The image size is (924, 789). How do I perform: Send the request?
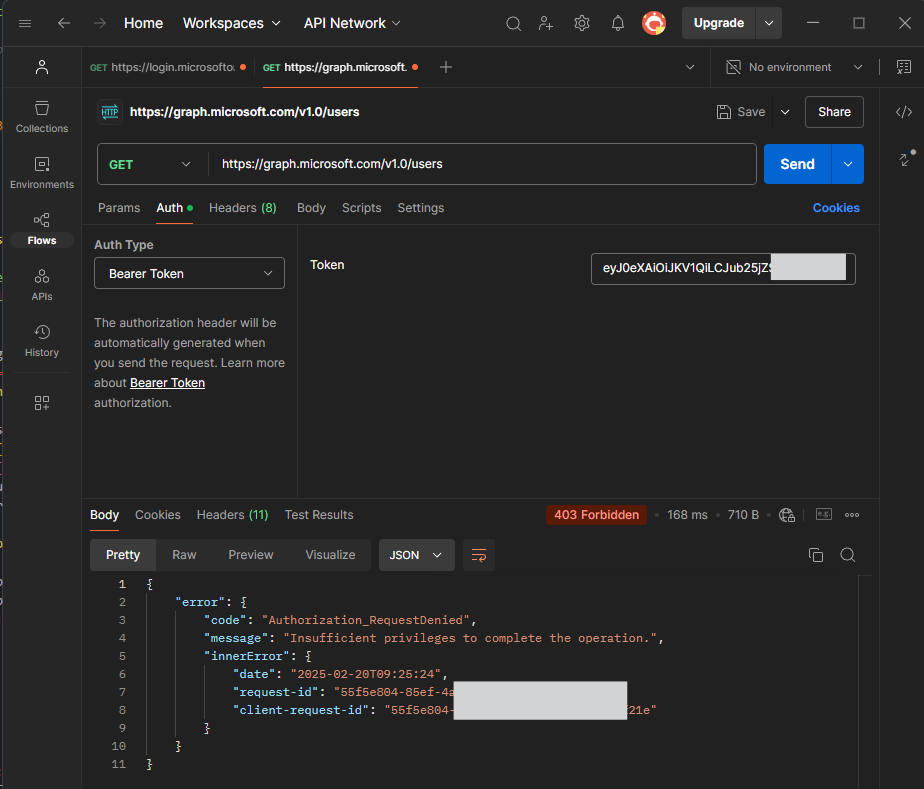(797, 164)
